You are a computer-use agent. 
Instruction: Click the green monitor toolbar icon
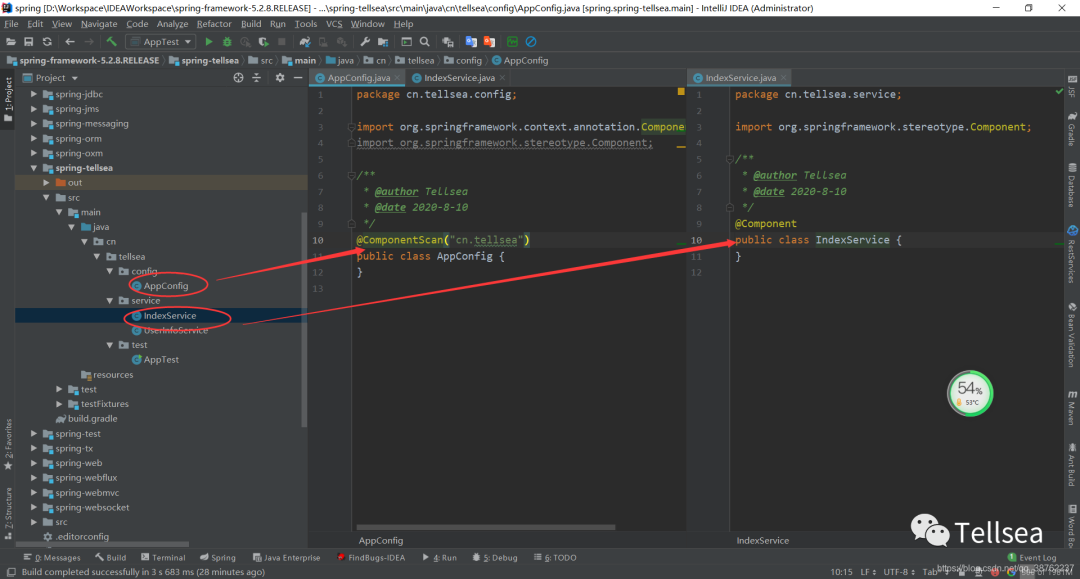click(x=512, y=42)
